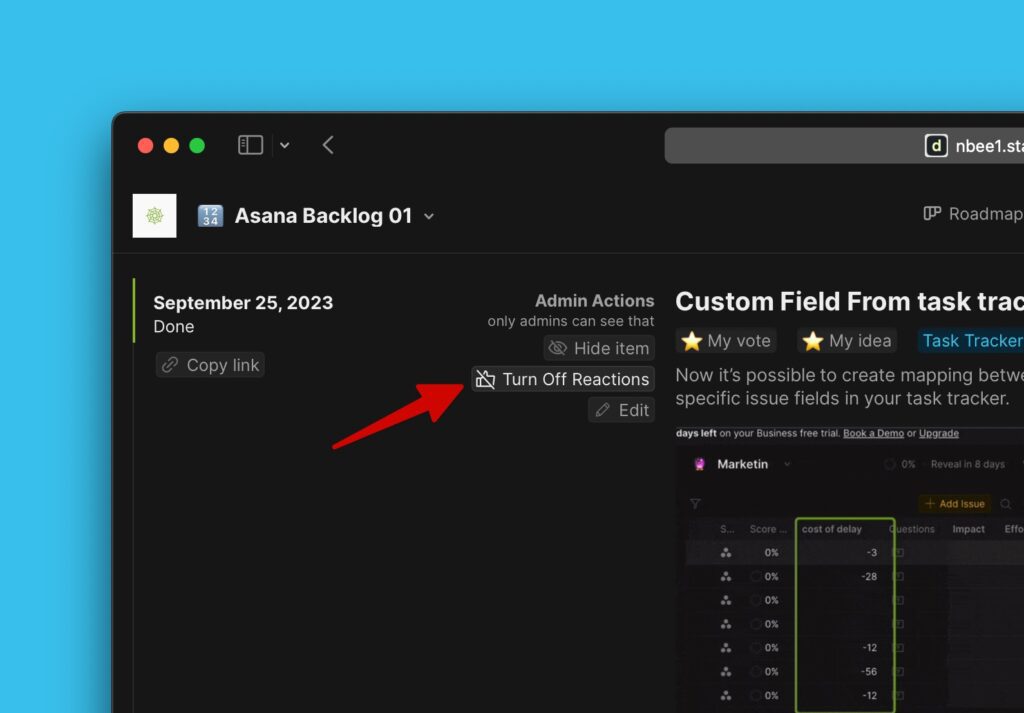The height and width of the screenshot is (713, 1024).
Task: Click the Add Issue button
Action: pos(955,504)
